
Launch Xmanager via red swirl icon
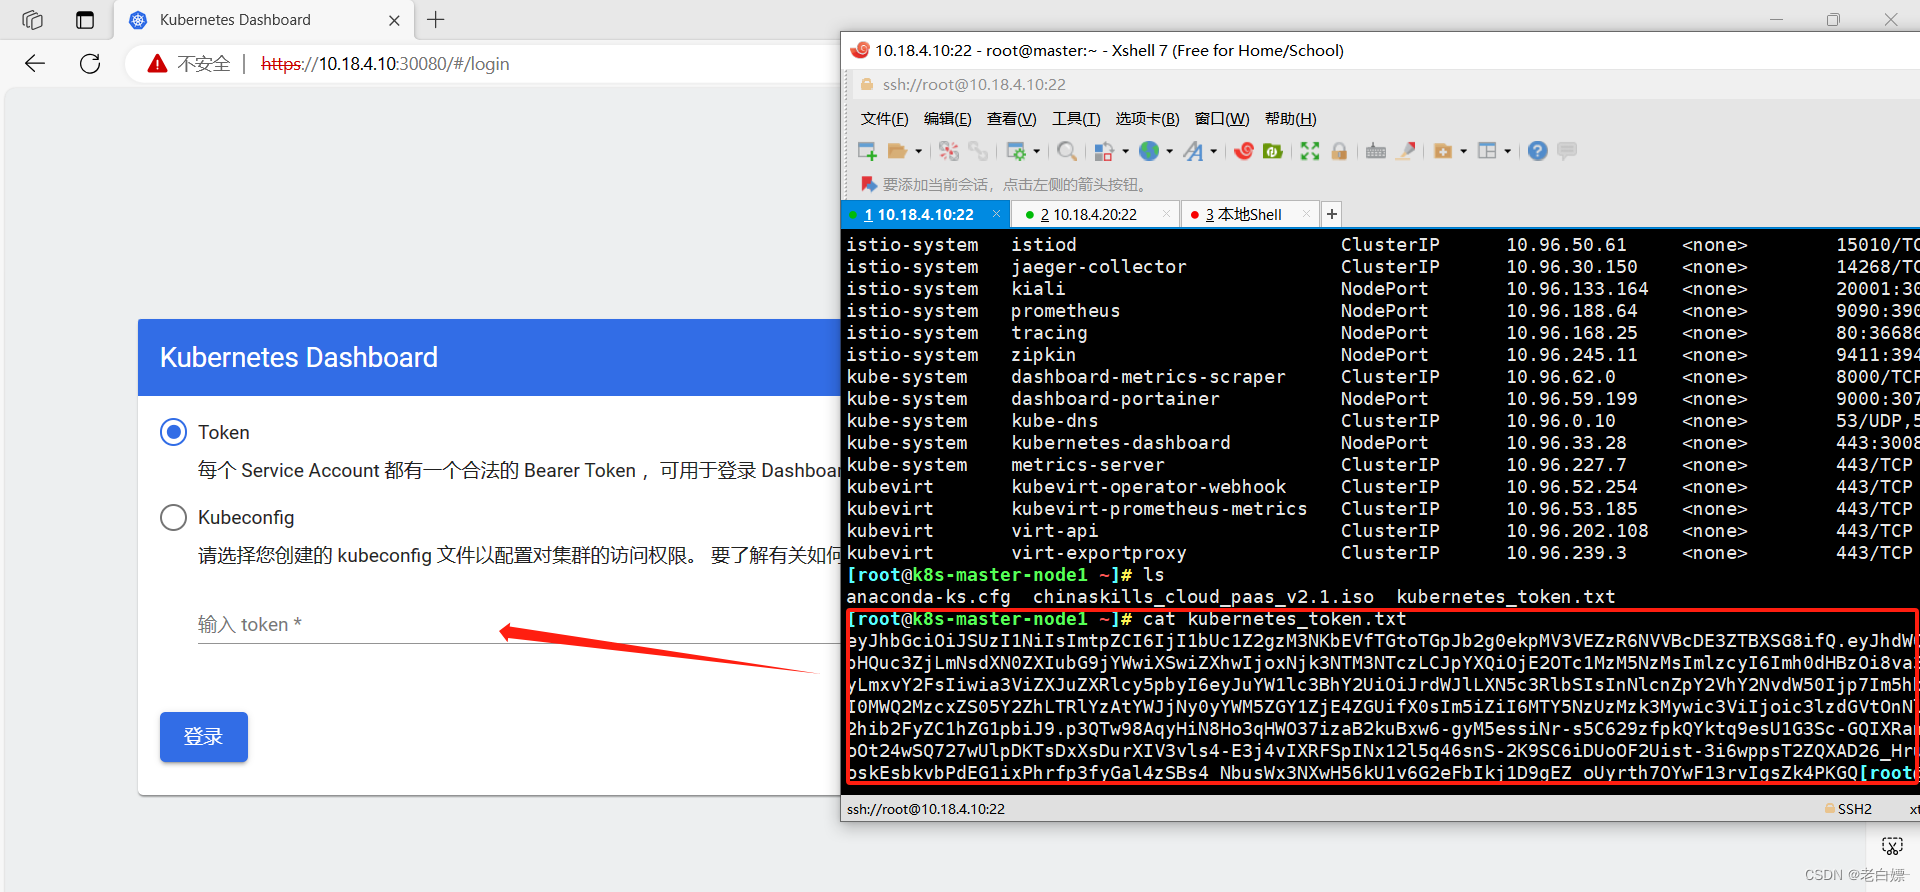point(1243,151)
